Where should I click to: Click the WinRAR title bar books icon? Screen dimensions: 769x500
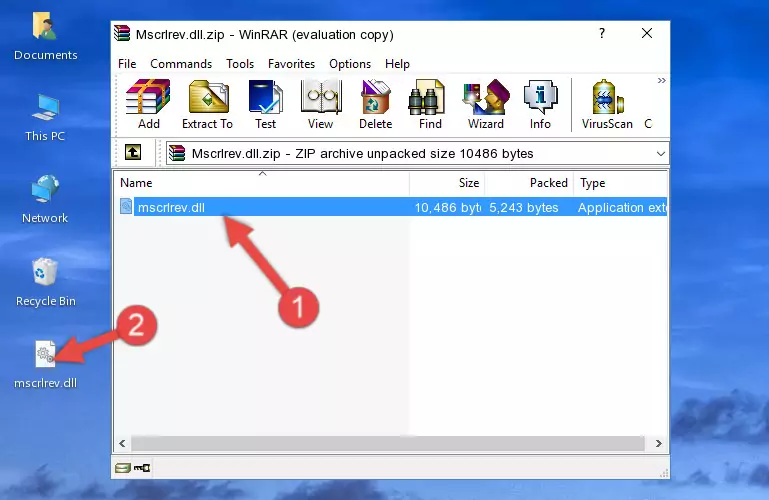[122, 33]
